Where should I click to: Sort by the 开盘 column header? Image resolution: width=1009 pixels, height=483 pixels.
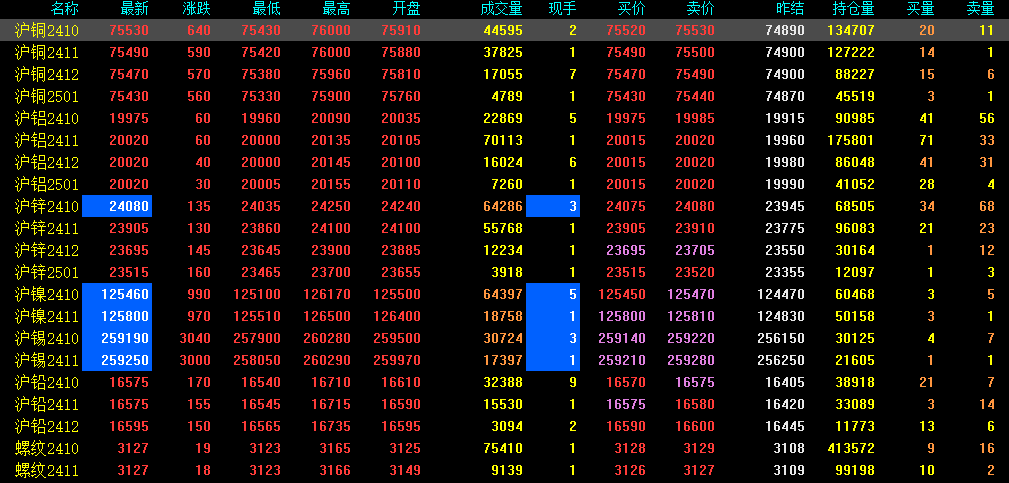point(407,9)
